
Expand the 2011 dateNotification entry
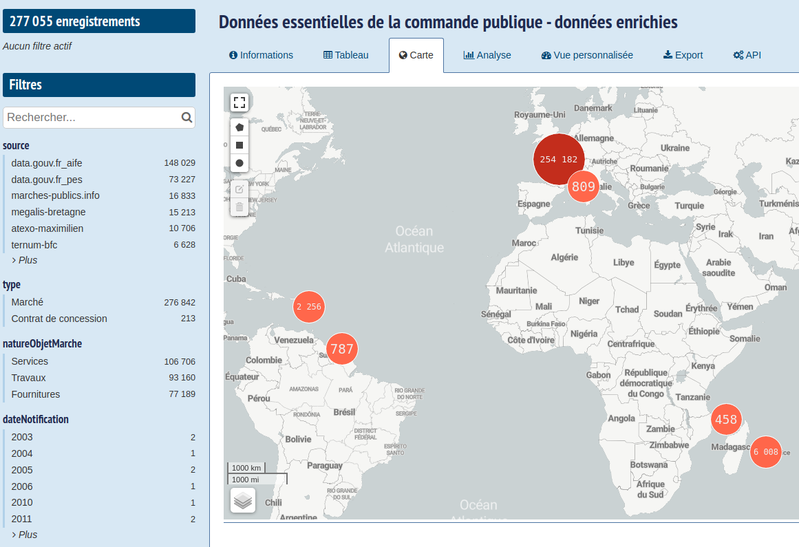point(22,519)
